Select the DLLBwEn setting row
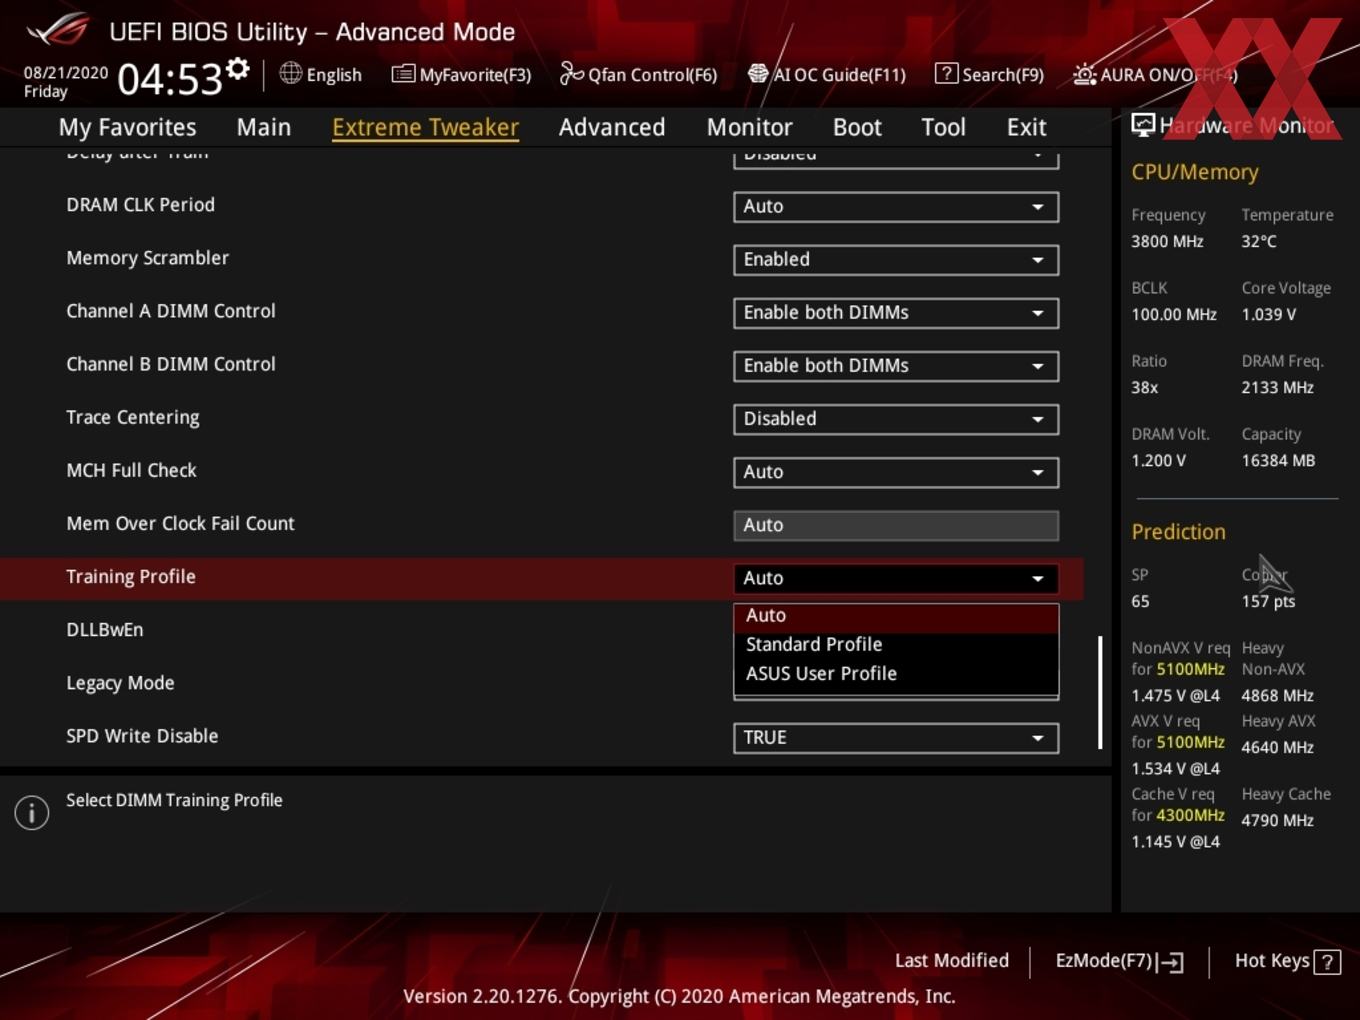This screenshot has height=1020, width=1360. (540, 630)
